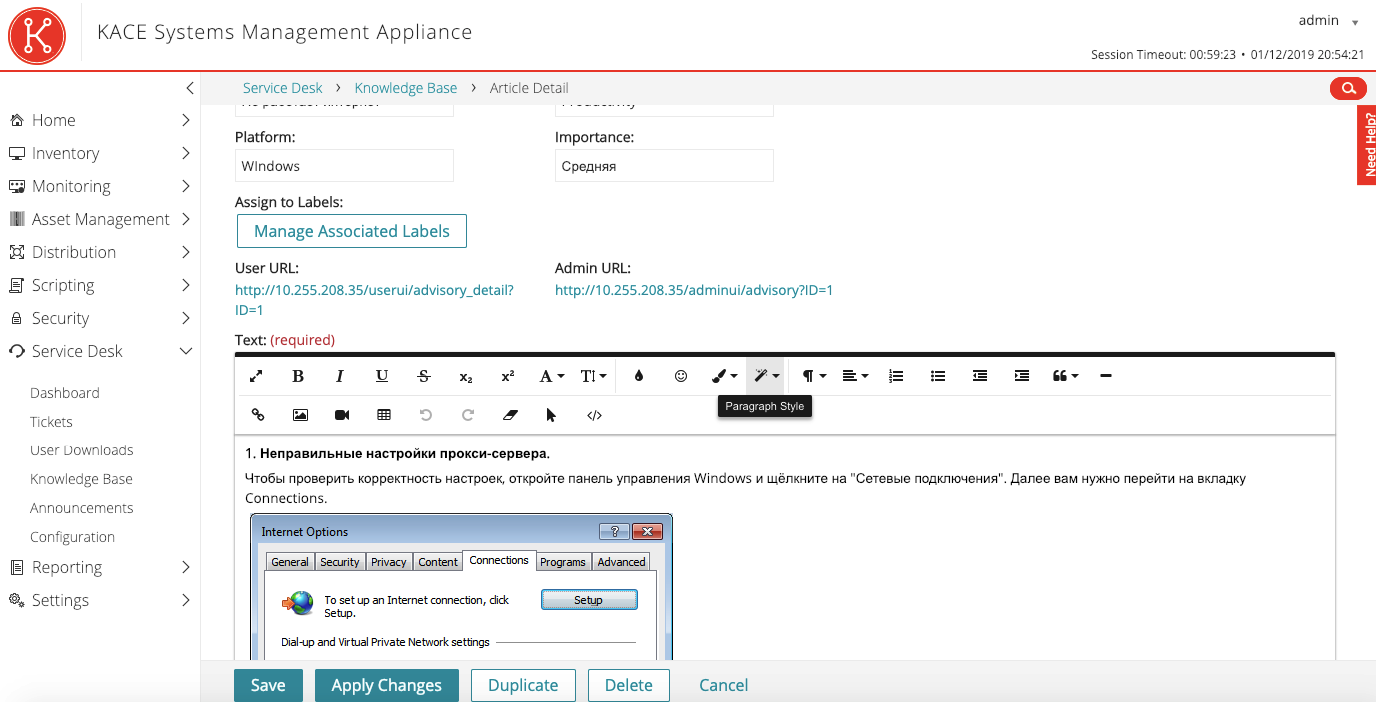Open the inline style brush dropdown
Viewport: 1376px width, 702px height.
[x=725, y=376]
